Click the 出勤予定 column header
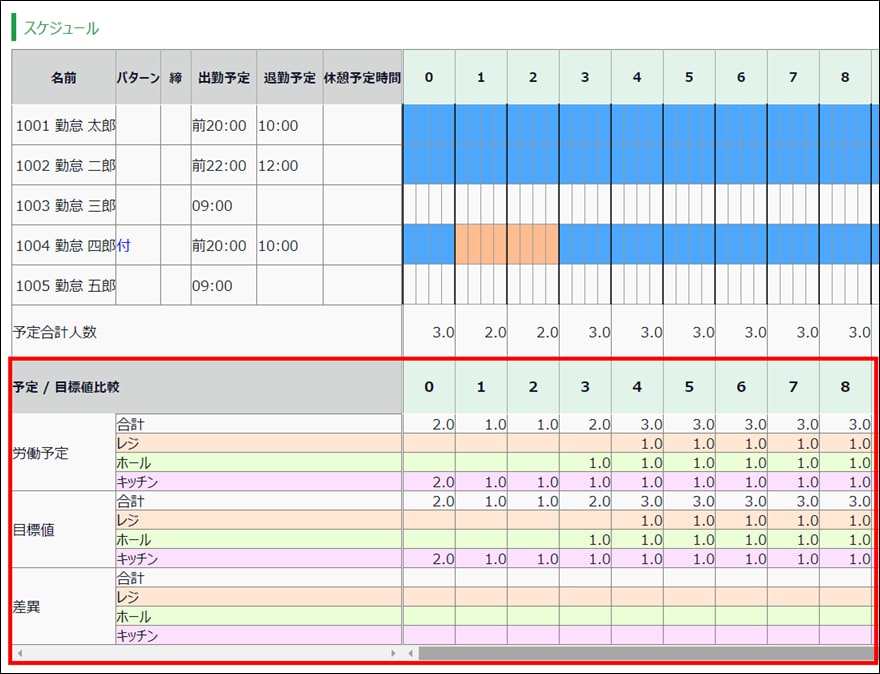Viewport: 880px width, 674px height. (x=223, y=78)
